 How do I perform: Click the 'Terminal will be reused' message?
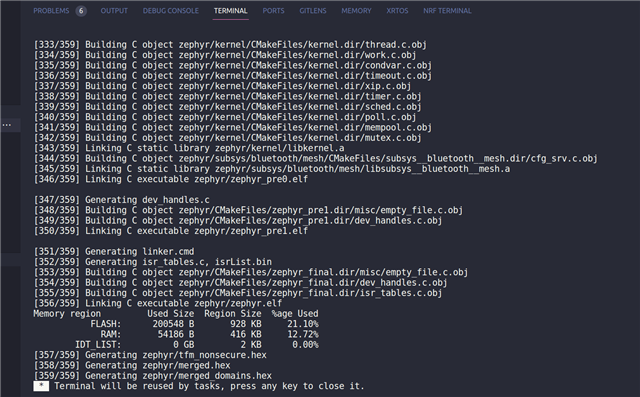[209, 386]
